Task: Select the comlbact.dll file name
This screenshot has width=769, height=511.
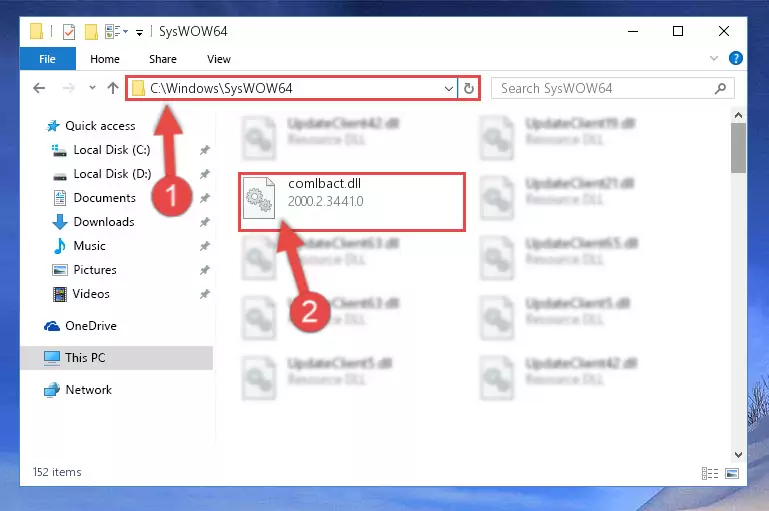Action: point(325,183)
